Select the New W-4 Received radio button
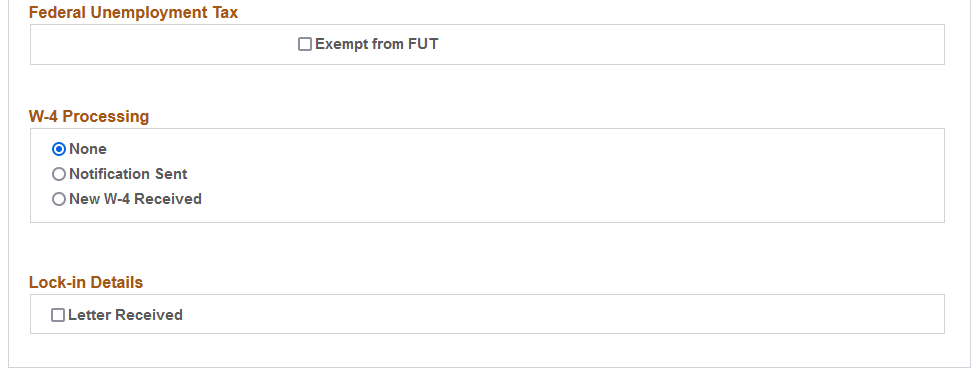The width and height of the screenshot is (977, 375). coord(59,199)
